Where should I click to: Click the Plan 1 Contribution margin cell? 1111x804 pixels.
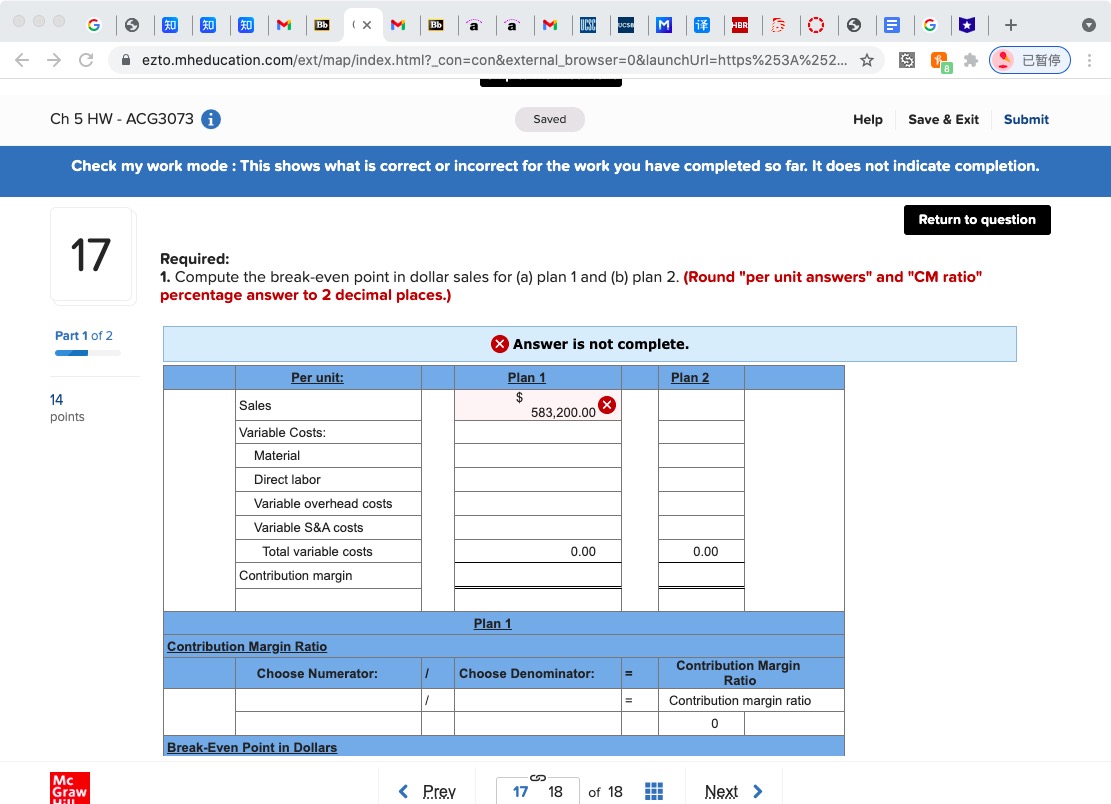click(538, 575)
